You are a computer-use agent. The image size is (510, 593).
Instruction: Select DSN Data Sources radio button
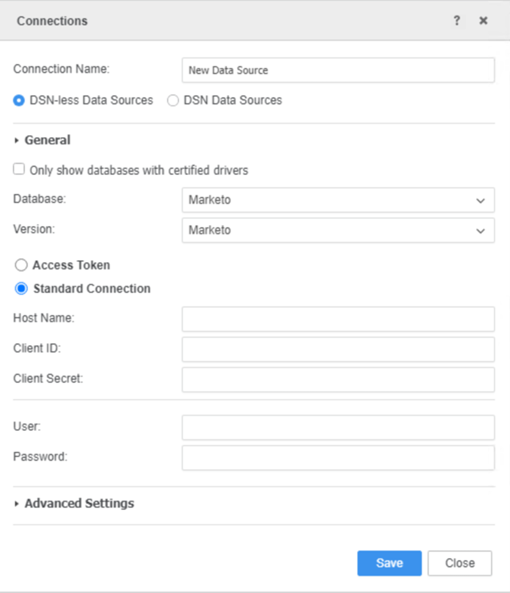[x=173, y=101]
